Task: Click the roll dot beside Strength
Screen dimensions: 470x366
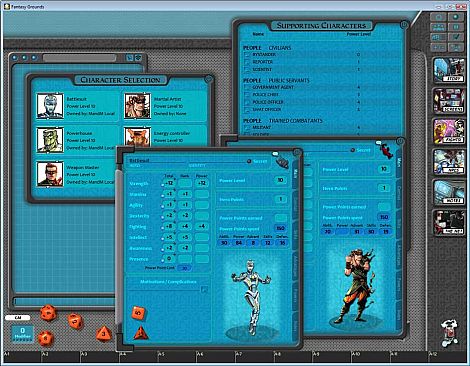Action: click(163, 185)
